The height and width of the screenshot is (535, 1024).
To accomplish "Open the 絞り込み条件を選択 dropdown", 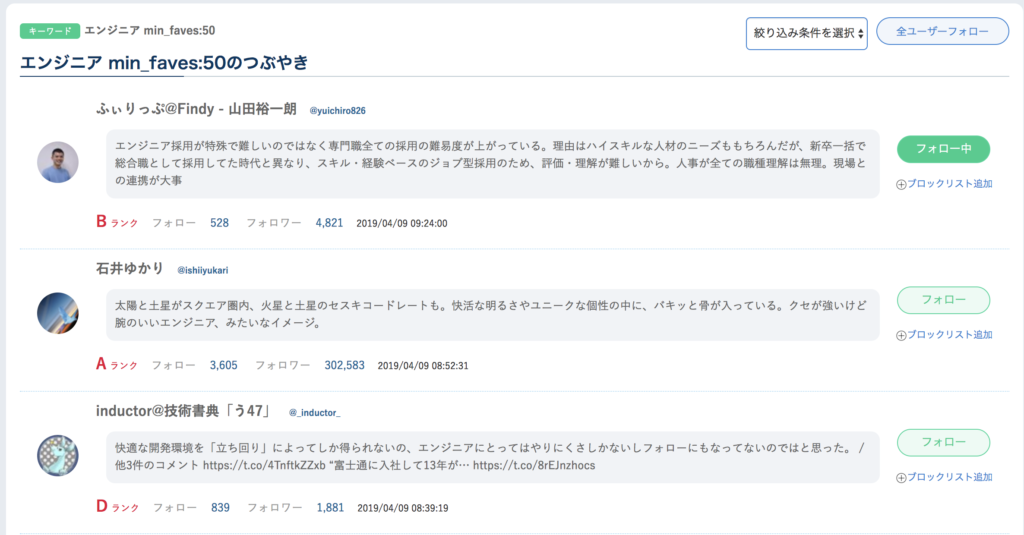I will click(x=806, y=33).
